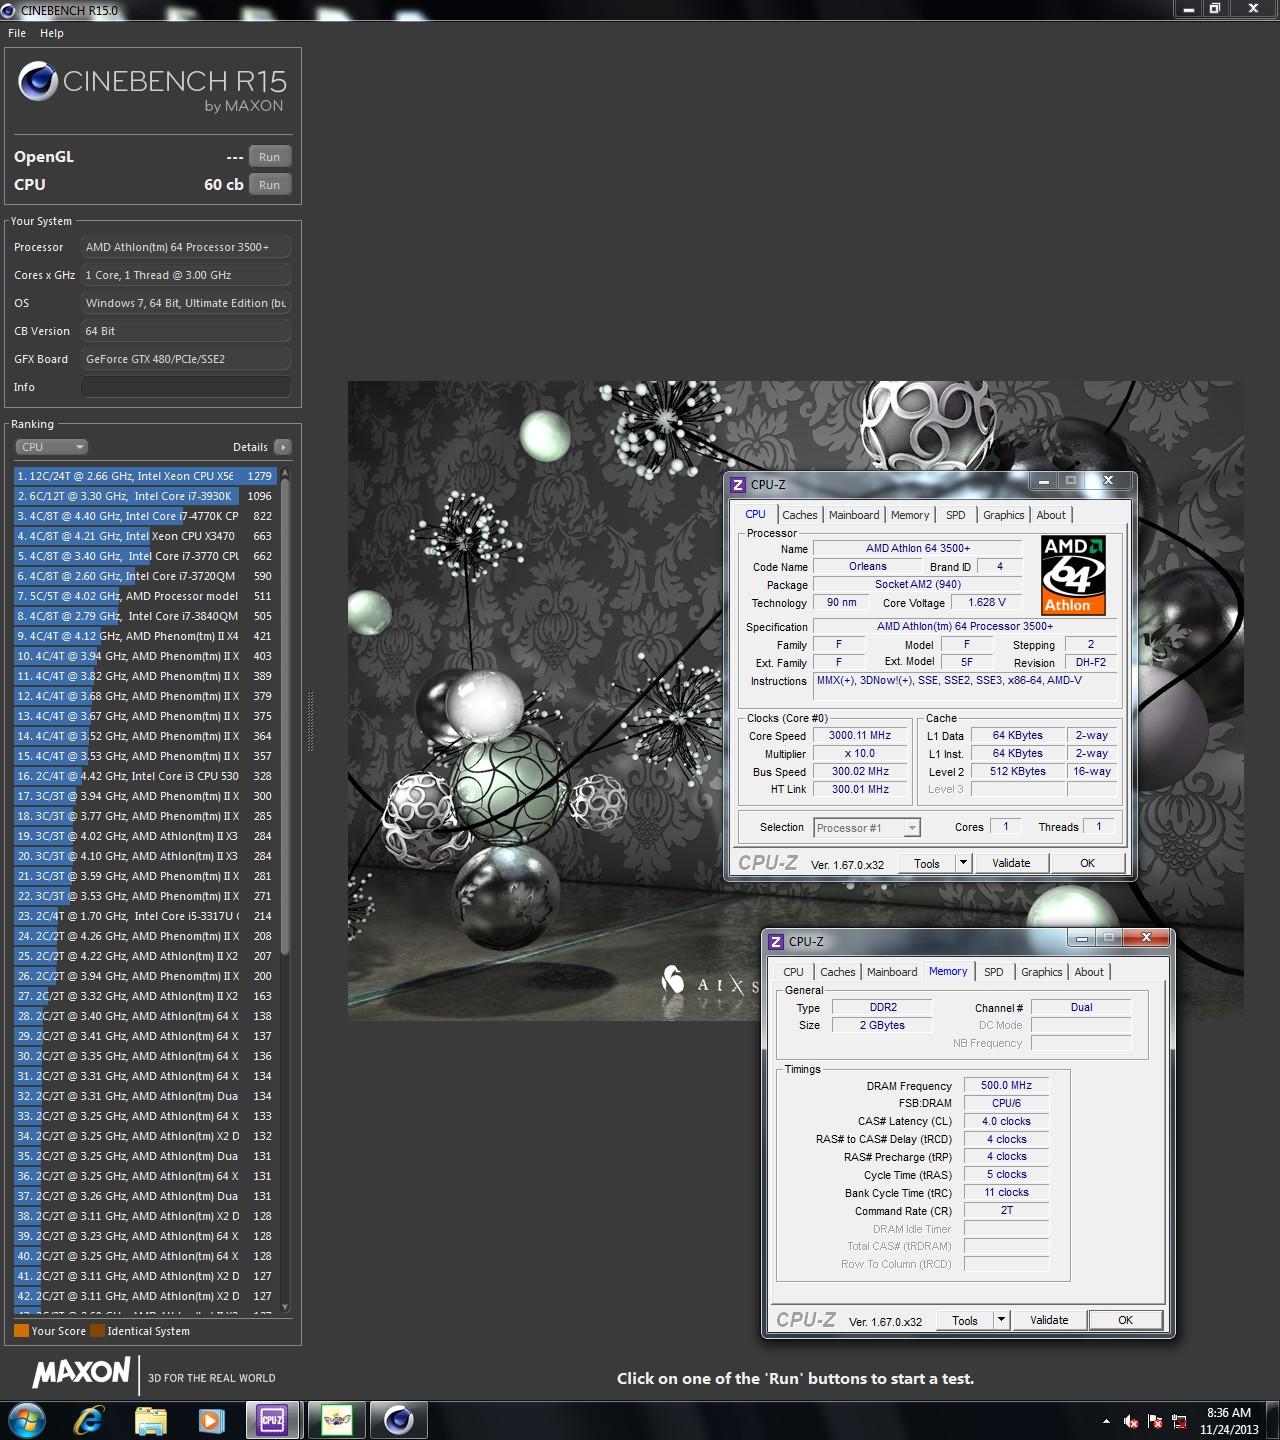The image size is (1280, 1440).
Task: Click Validate in lower CPU-Z window
Action: 1049,1320
